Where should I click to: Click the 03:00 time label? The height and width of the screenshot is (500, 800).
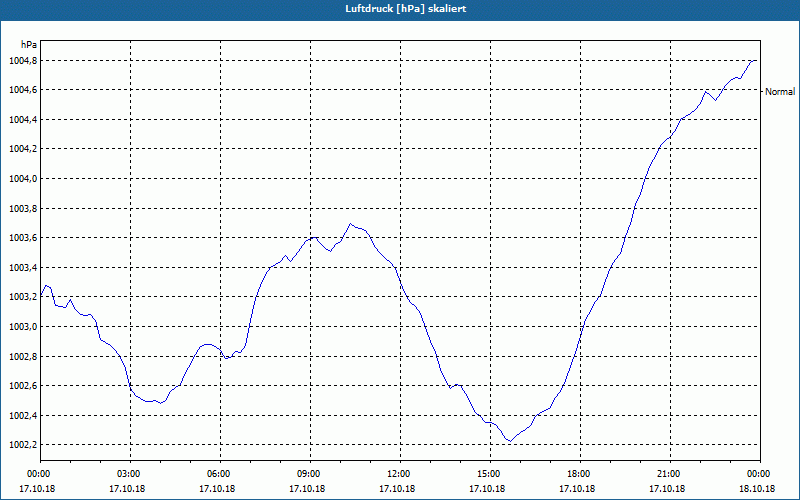(x=131, y=474)
